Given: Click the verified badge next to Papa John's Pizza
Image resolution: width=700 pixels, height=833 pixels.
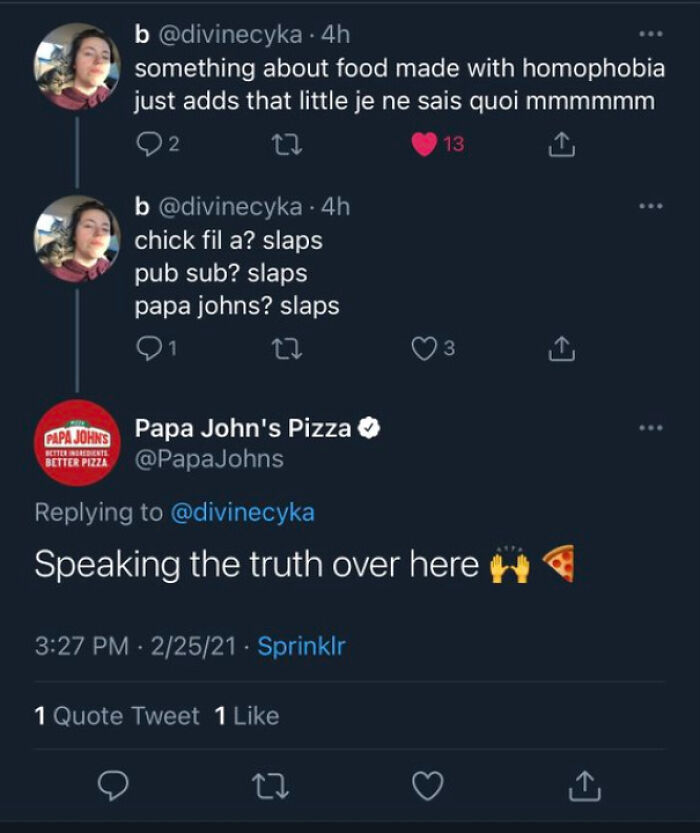Looking at the screenshot, I should pos(367,426).
